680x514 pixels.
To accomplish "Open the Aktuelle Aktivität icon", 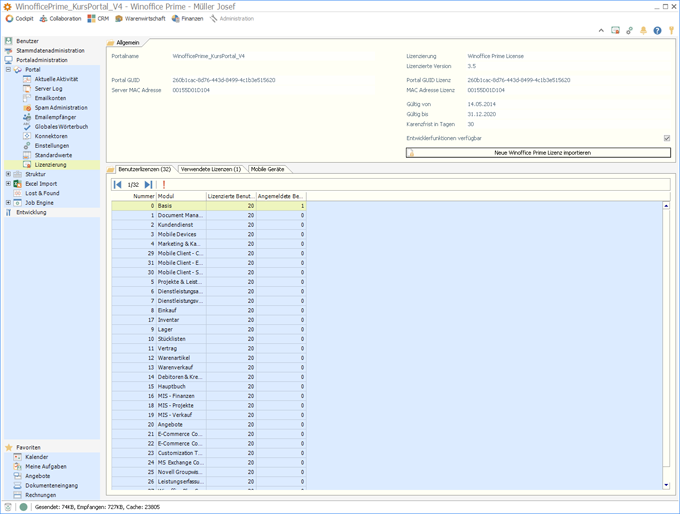I will pyautogui.click(x=27, y=79).
